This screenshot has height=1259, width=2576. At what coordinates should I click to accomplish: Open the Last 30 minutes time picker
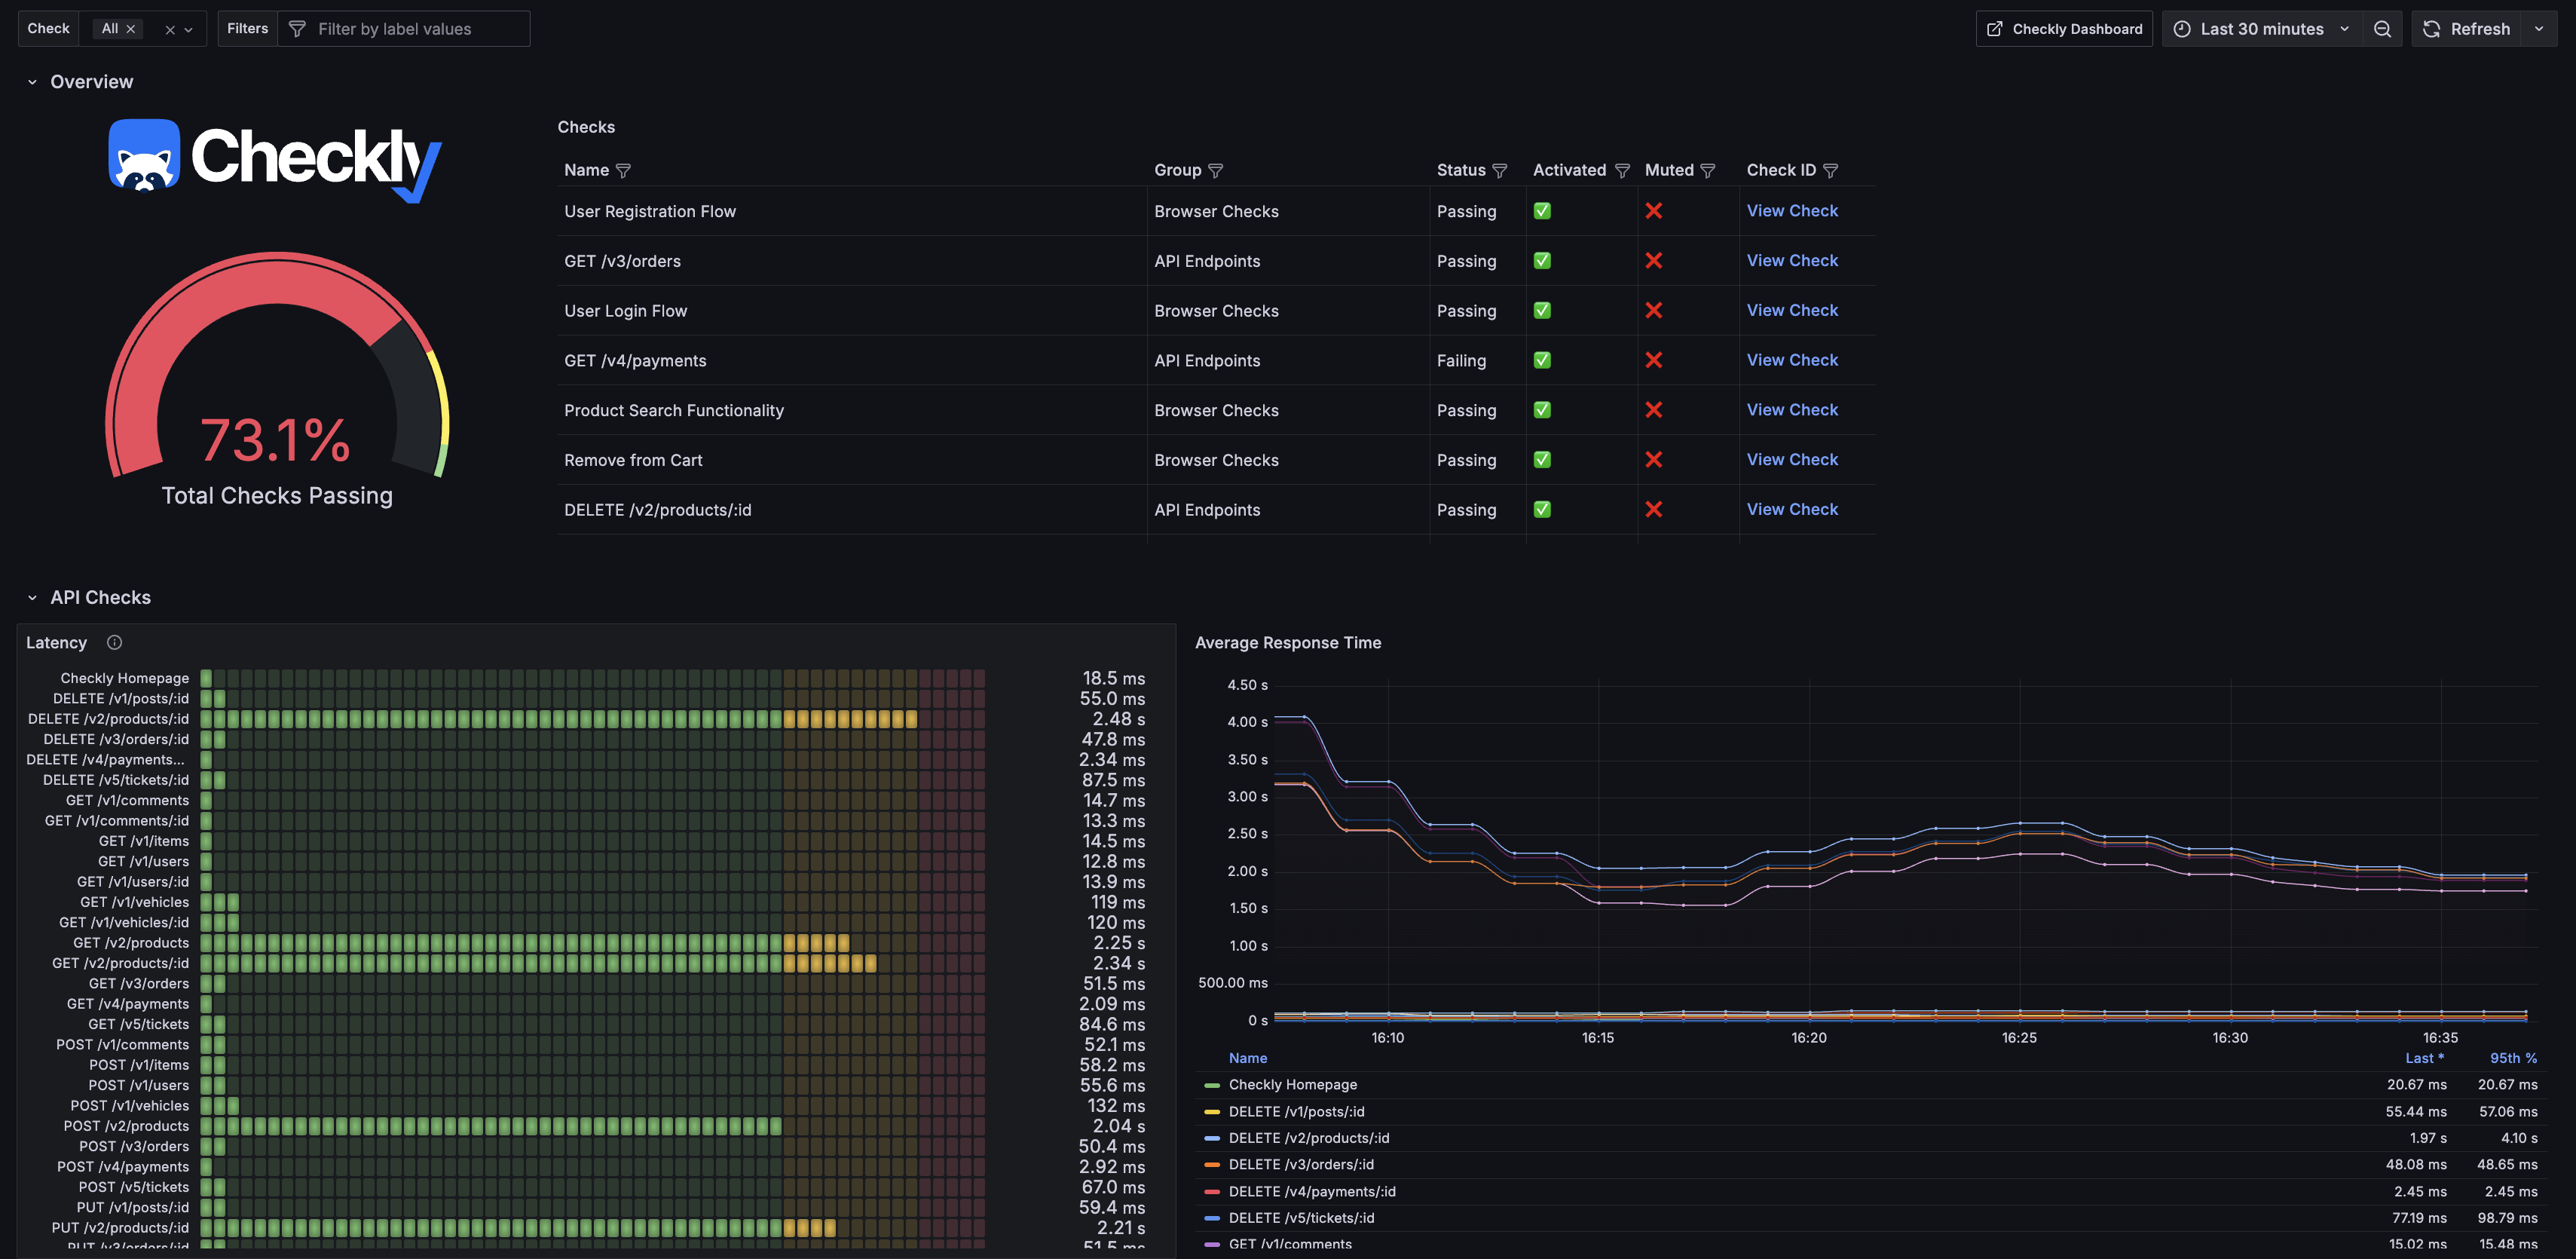point(2261,29)
